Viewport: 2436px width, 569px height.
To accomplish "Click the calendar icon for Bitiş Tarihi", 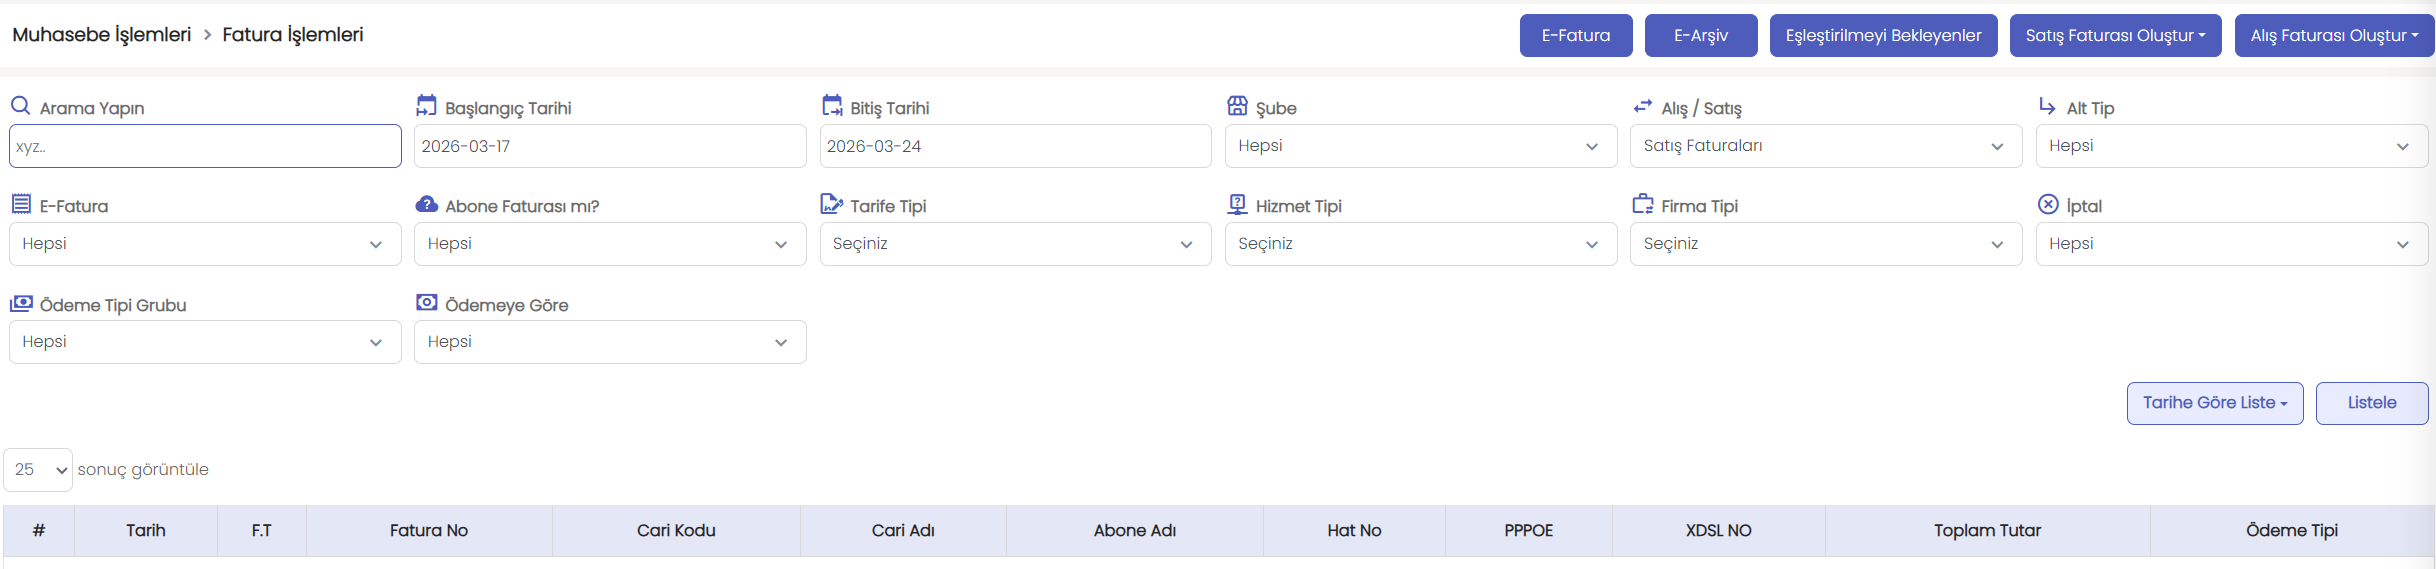I will coord(832,106).
